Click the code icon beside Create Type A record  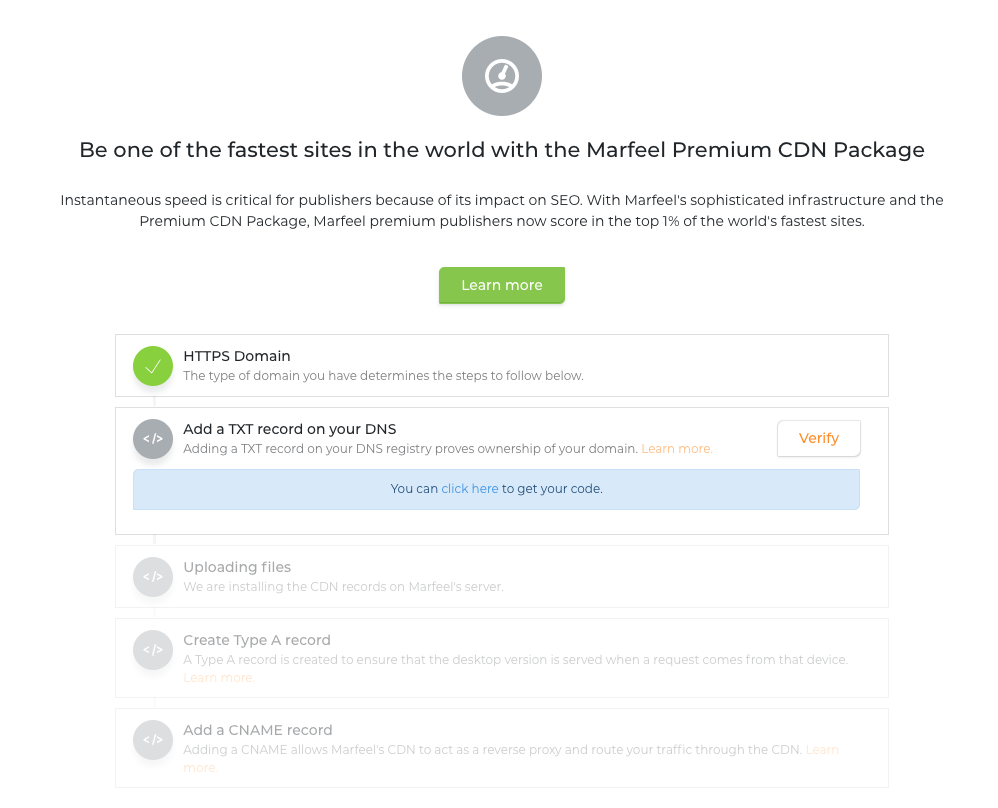coord(153,649)
